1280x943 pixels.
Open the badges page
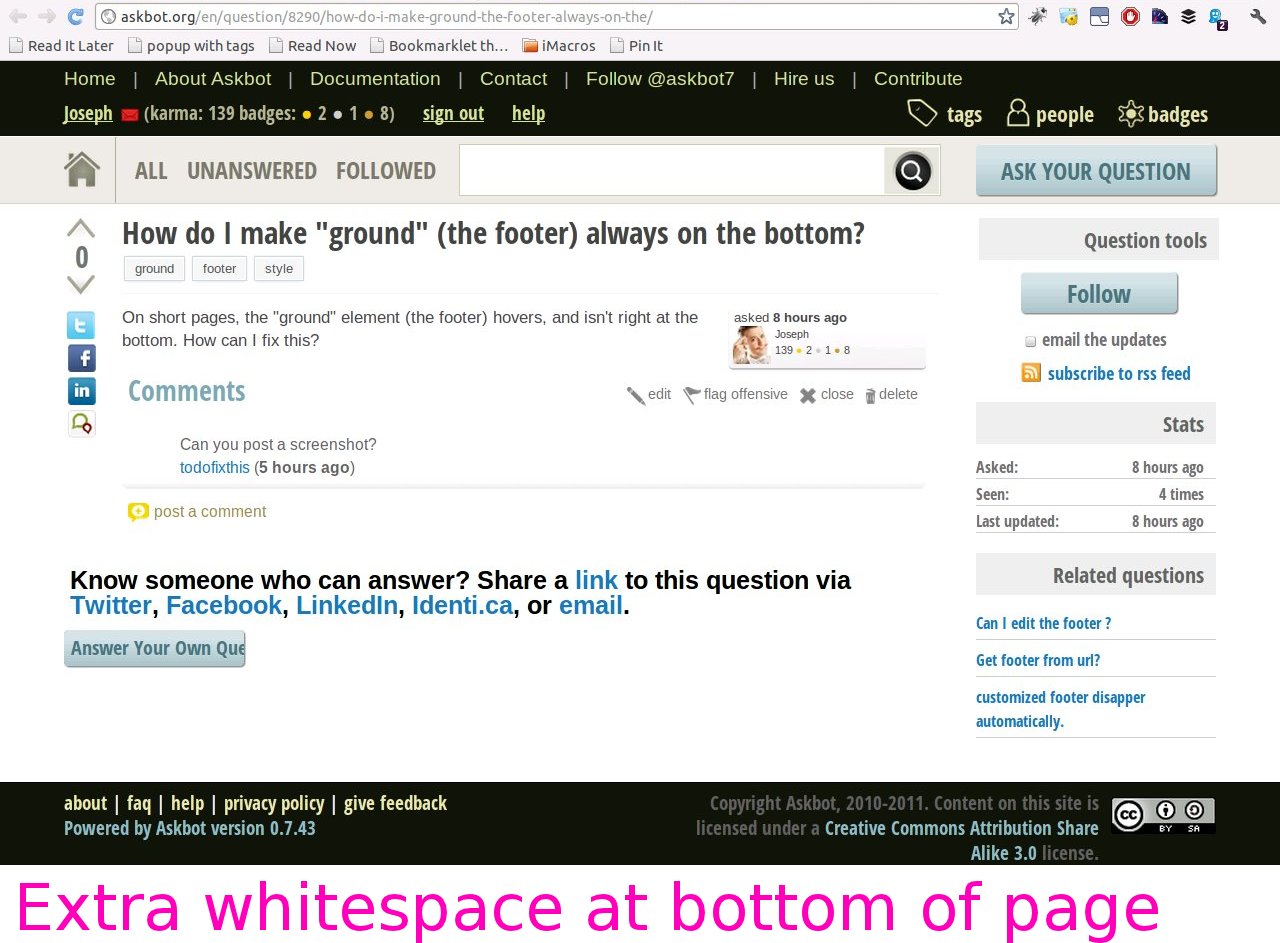click(x=1163, y=114)
